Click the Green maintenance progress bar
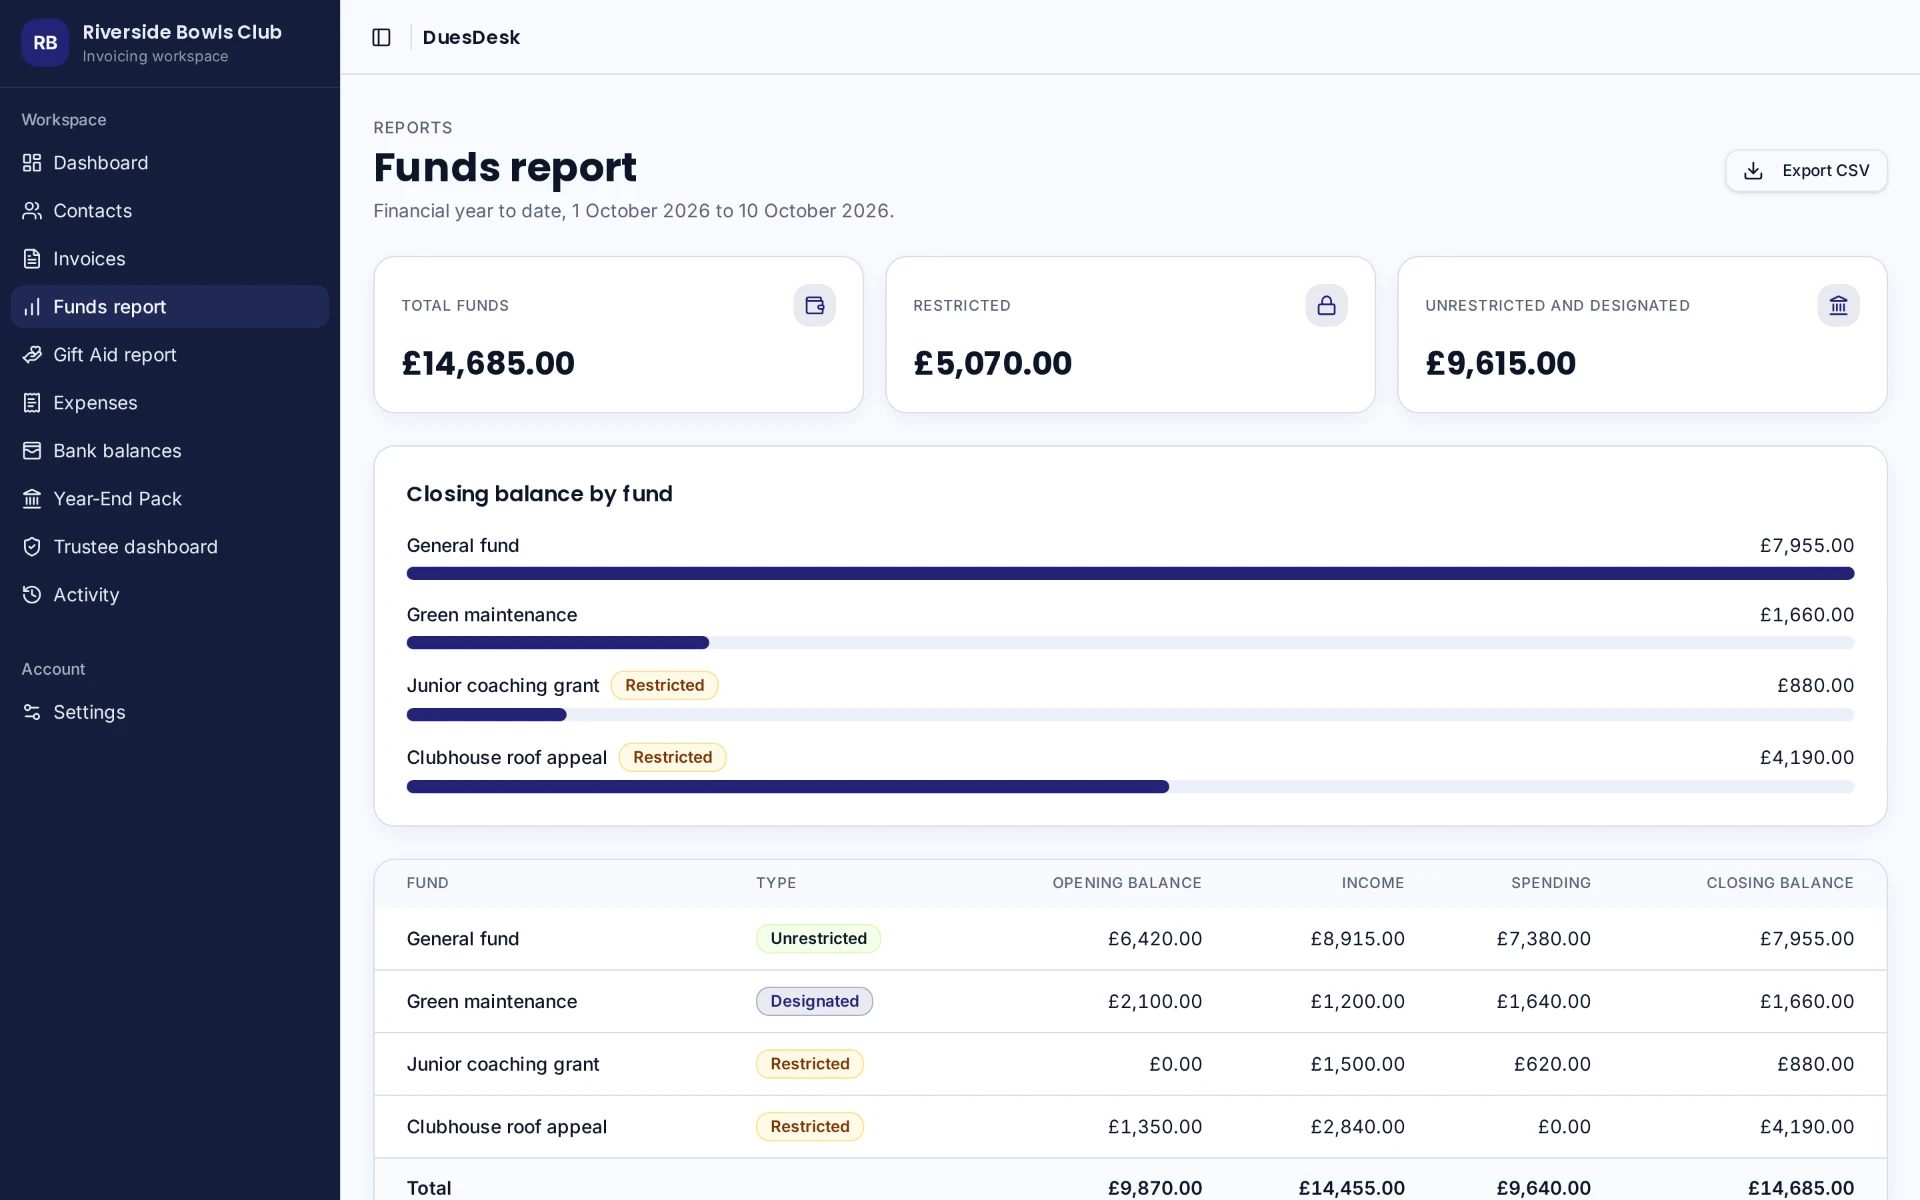 pos(1130,643)
